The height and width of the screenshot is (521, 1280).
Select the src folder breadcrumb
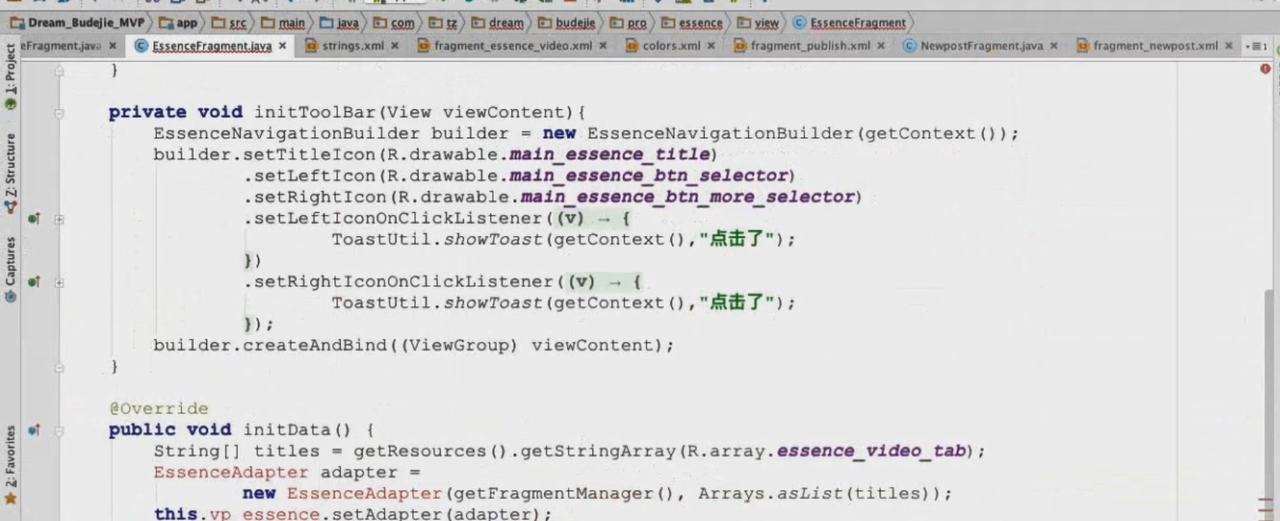(229, 22)
